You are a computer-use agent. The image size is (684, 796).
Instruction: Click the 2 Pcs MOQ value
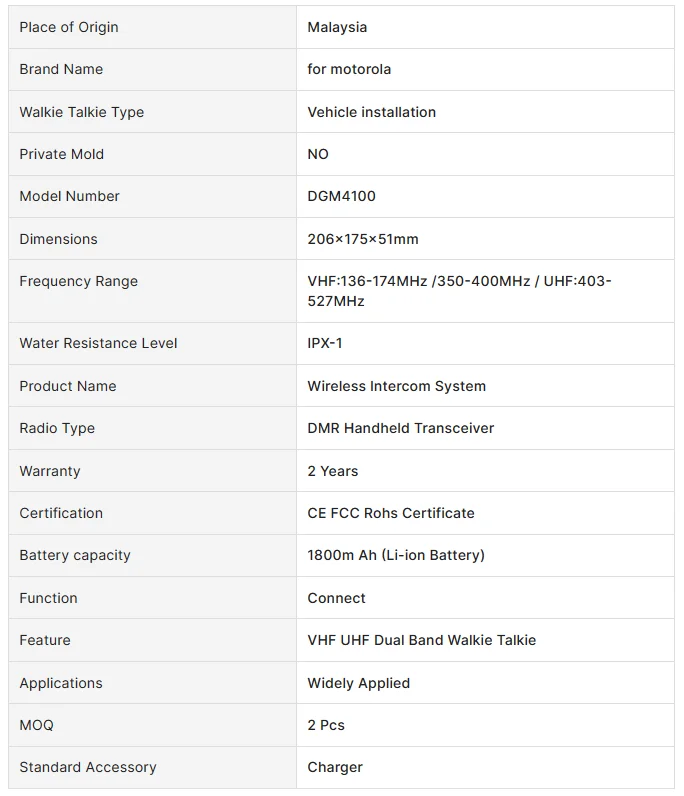coord(326,725)
